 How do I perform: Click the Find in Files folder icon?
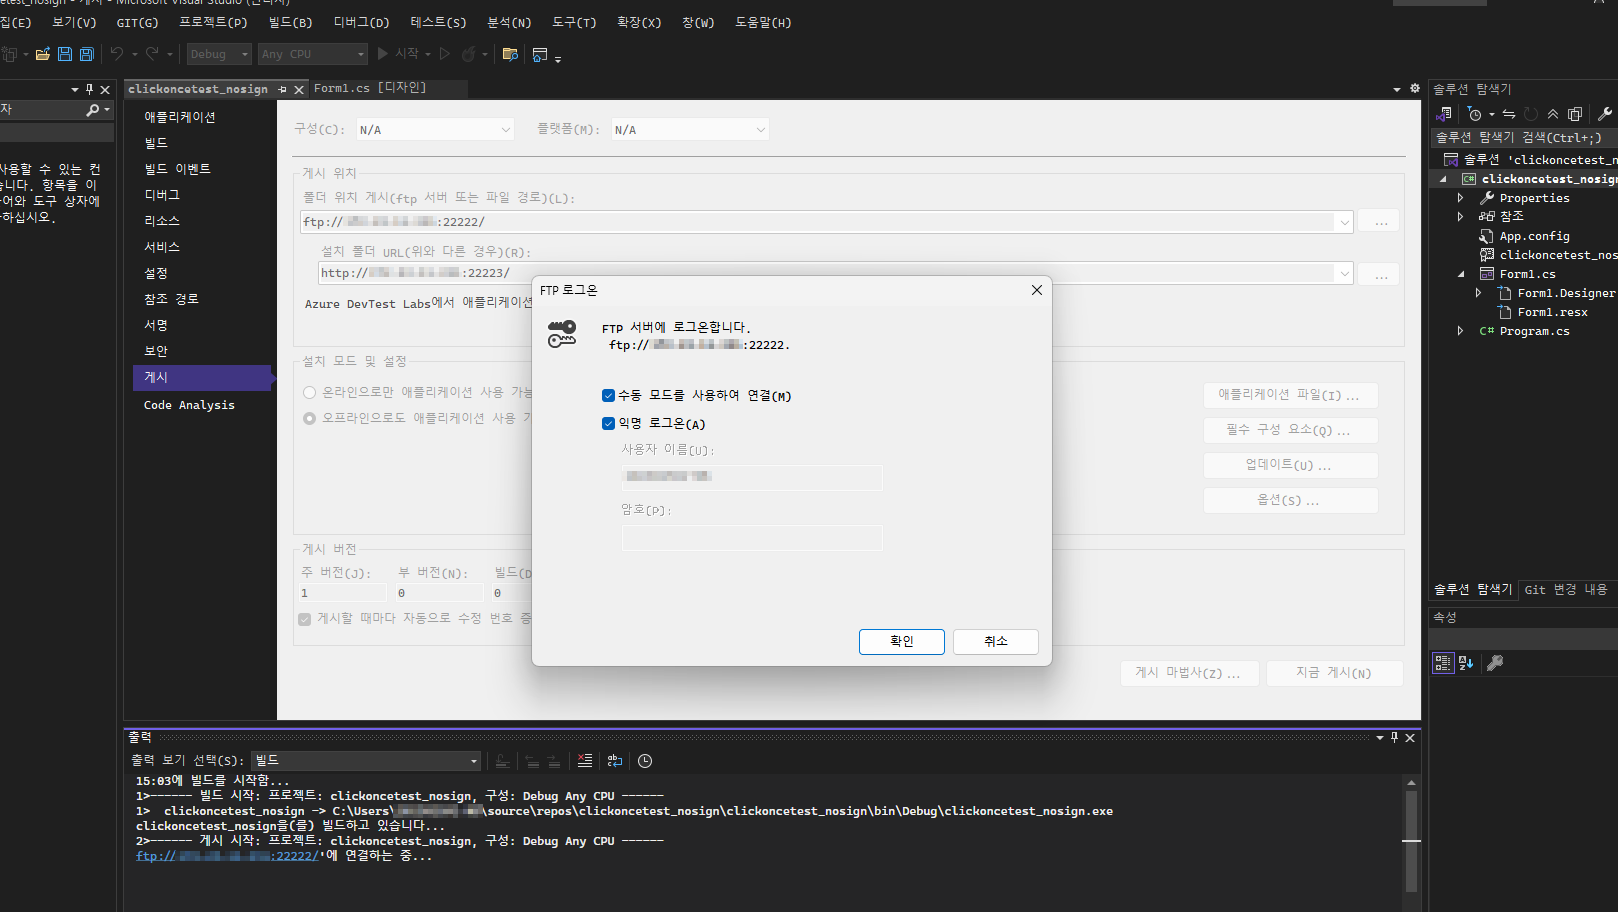click(510, 54)
